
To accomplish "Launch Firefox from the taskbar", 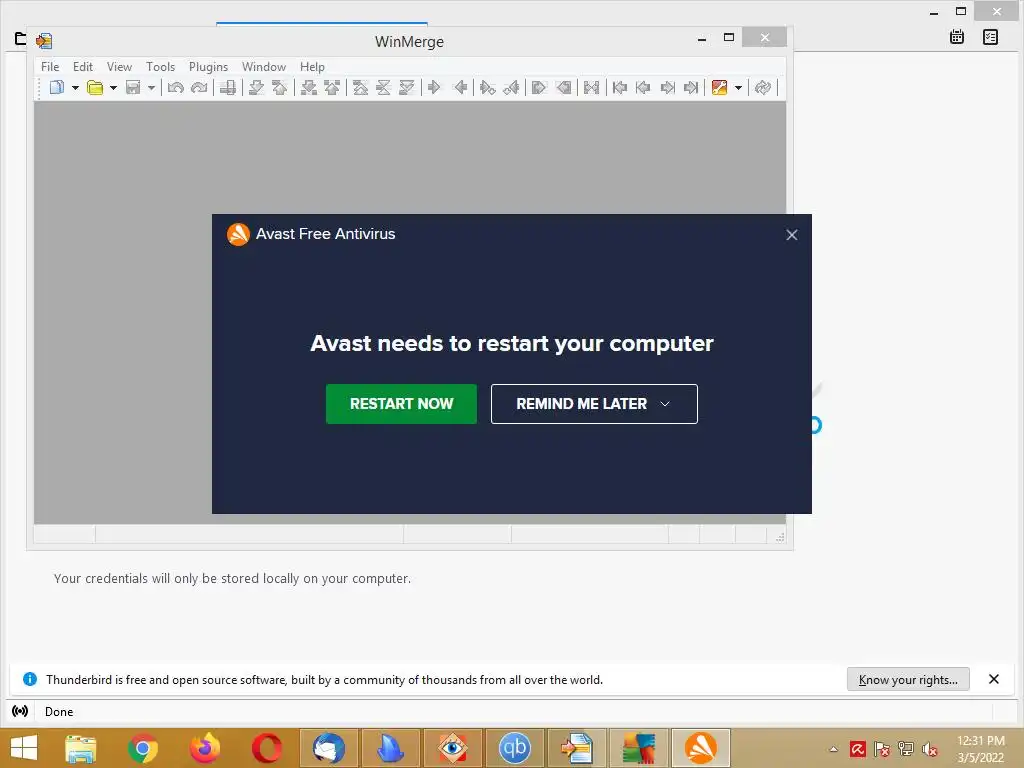I will click(x=205, y=748).
